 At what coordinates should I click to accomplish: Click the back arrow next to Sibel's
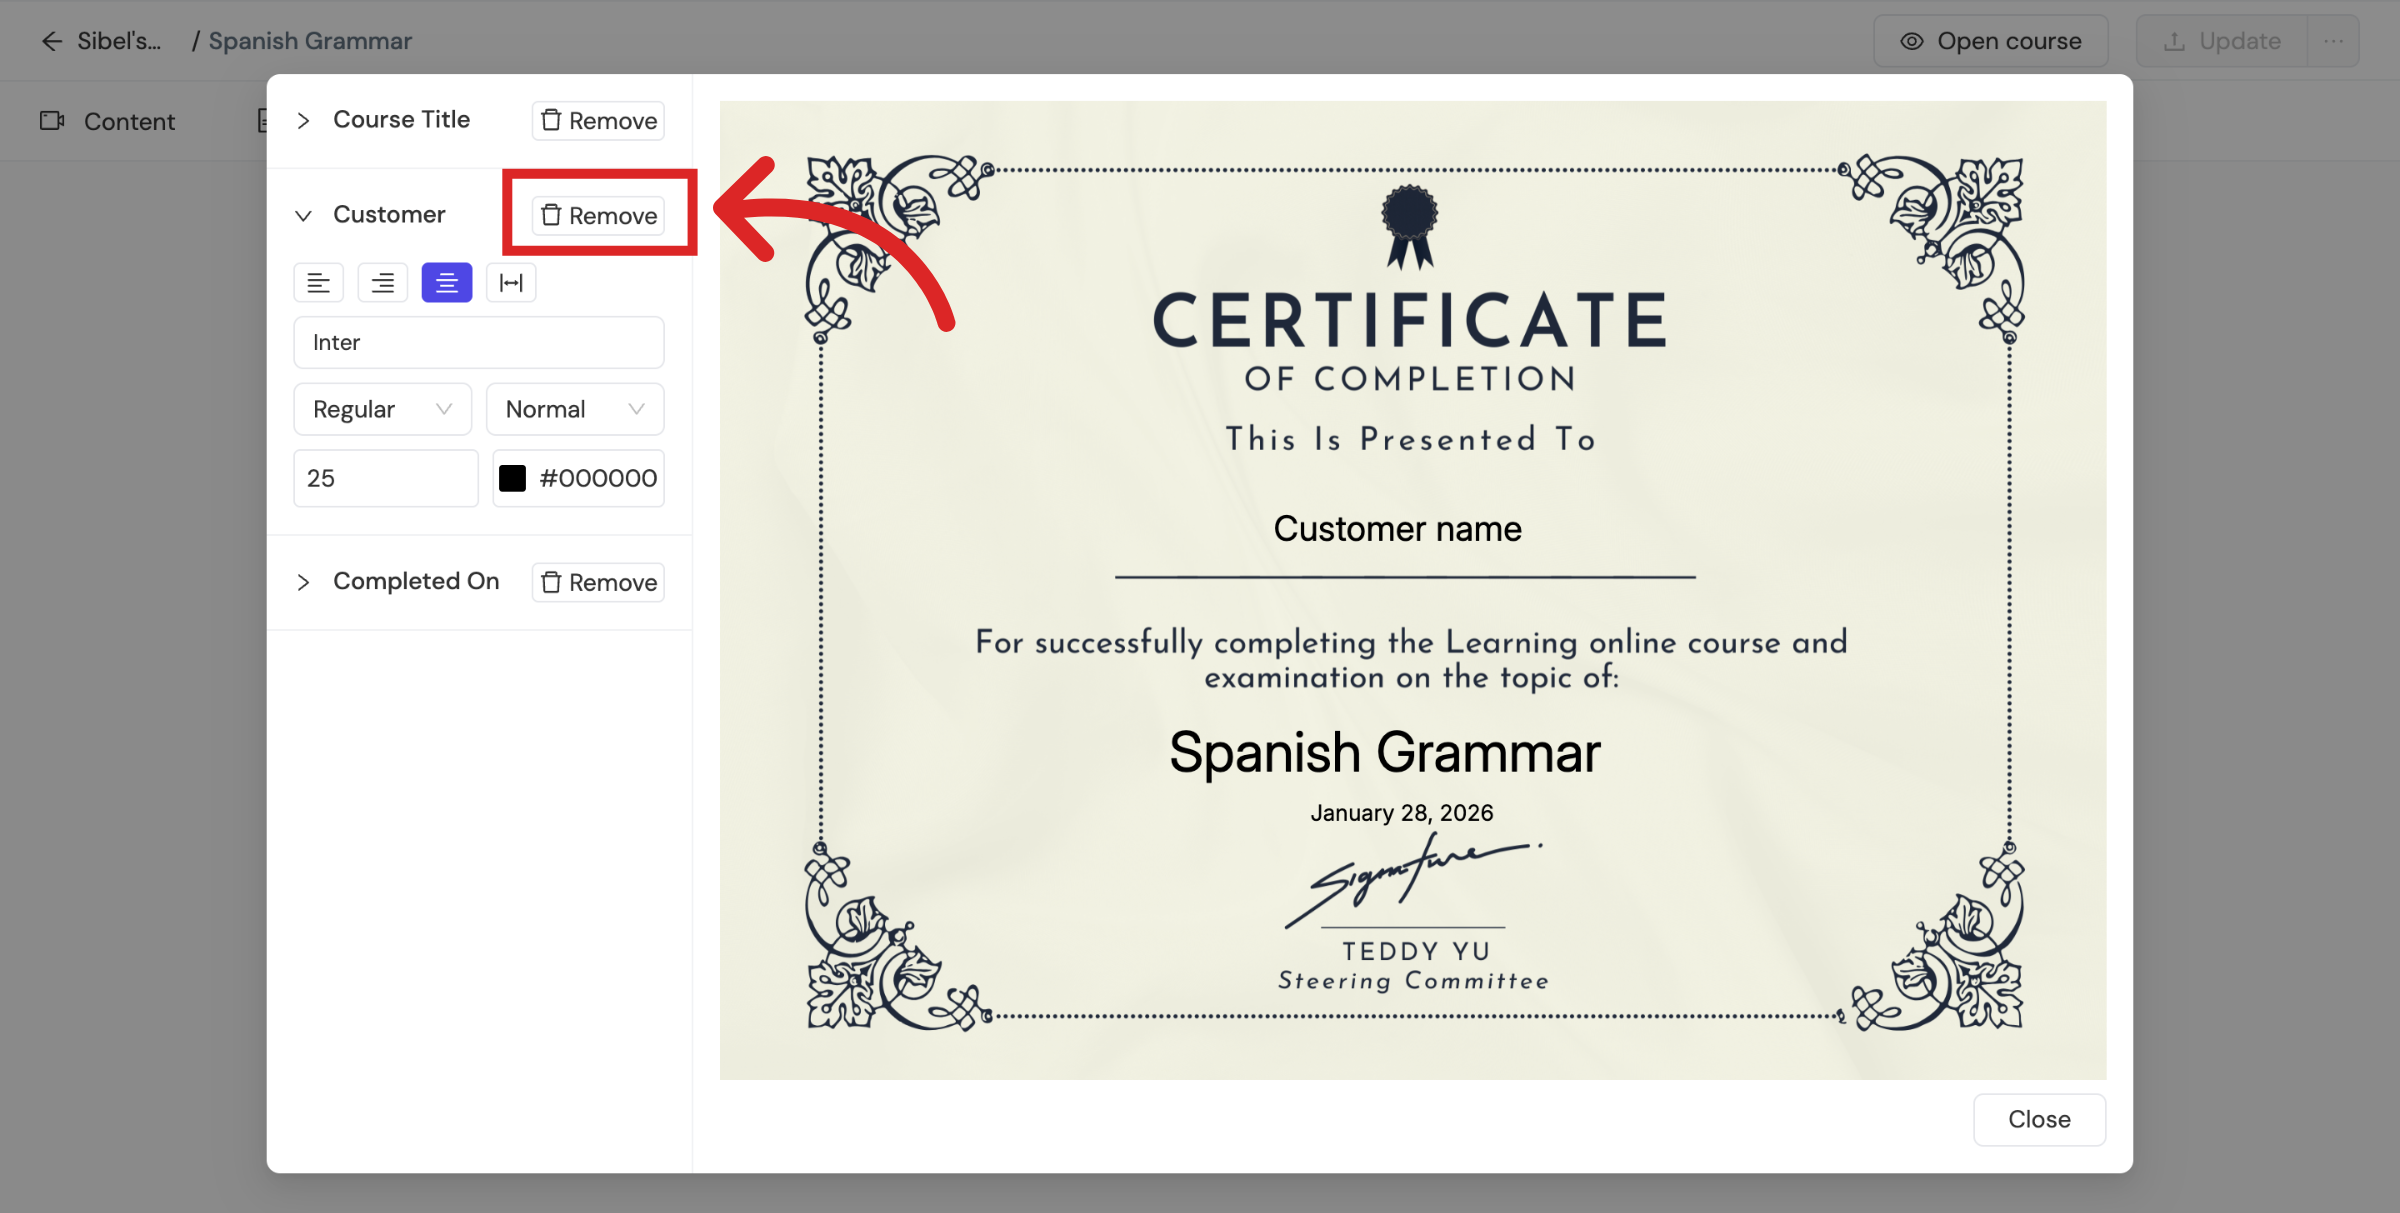51,41
